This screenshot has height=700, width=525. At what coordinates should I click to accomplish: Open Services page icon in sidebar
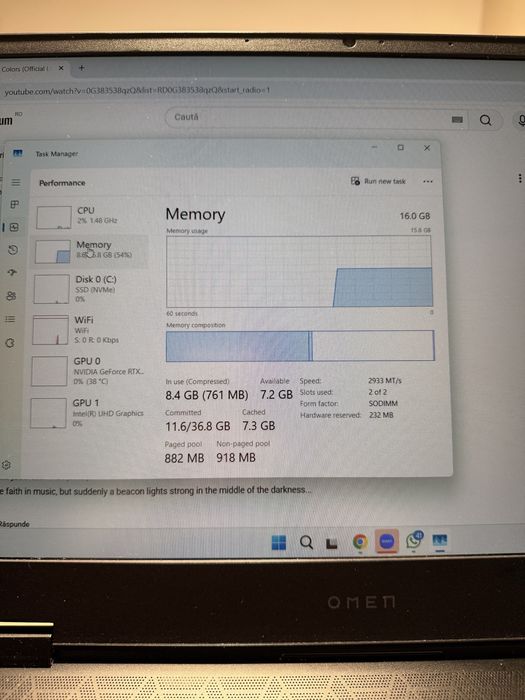10,343
